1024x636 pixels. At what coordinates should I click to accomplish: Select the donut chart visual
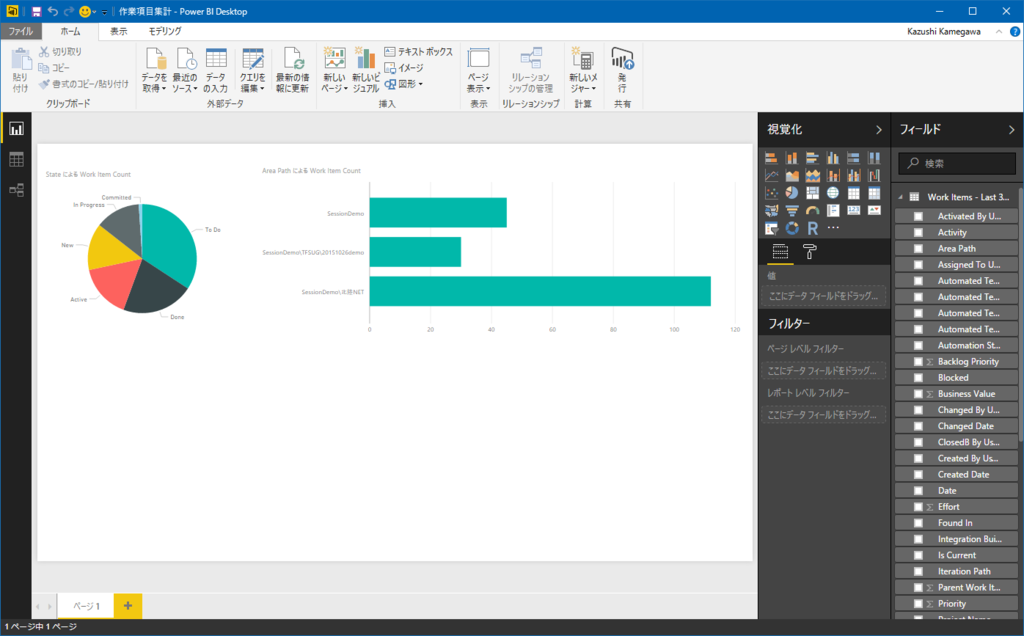[x=792, y=228]
